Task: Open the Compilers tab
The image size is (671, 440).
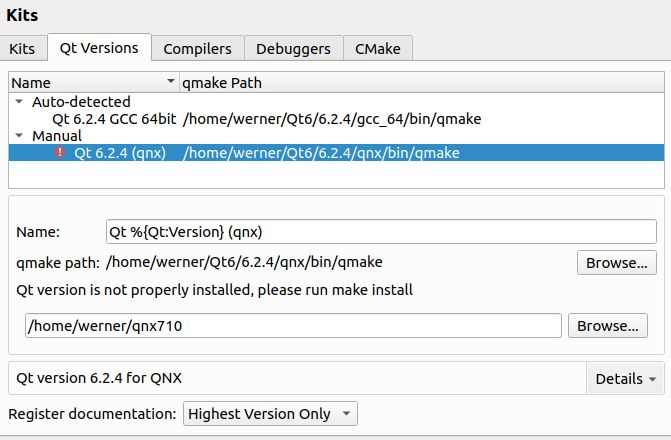Action: coord(197,48)
